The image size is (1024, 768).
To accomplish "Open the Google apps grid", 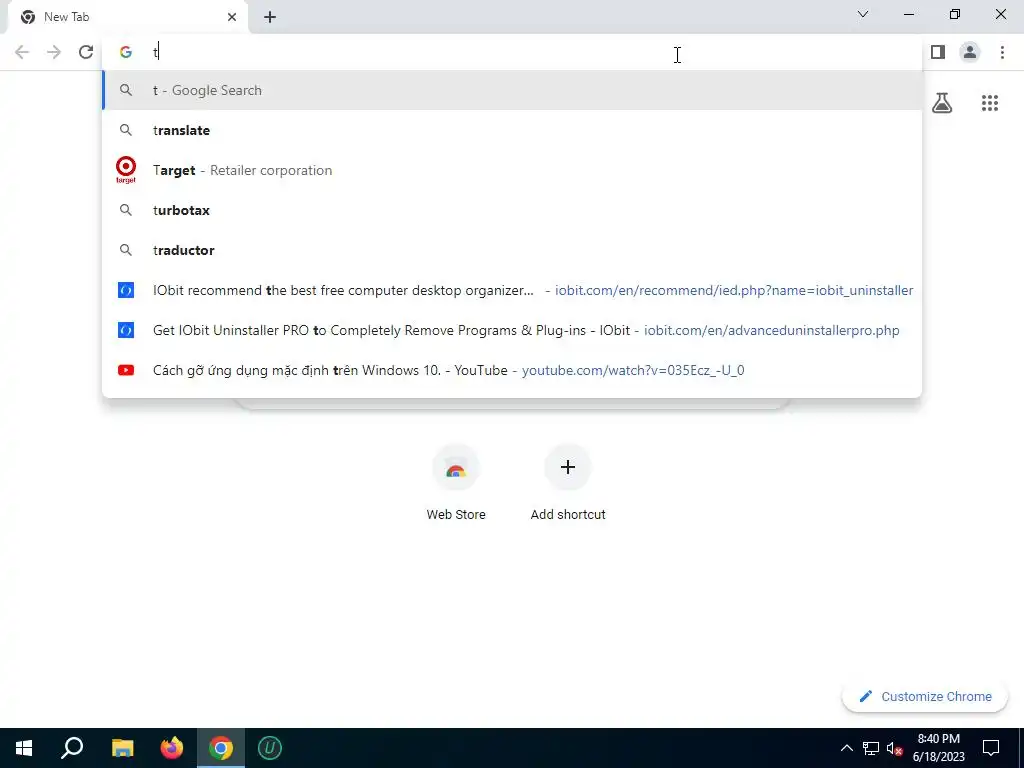I will tap(990, 103).
